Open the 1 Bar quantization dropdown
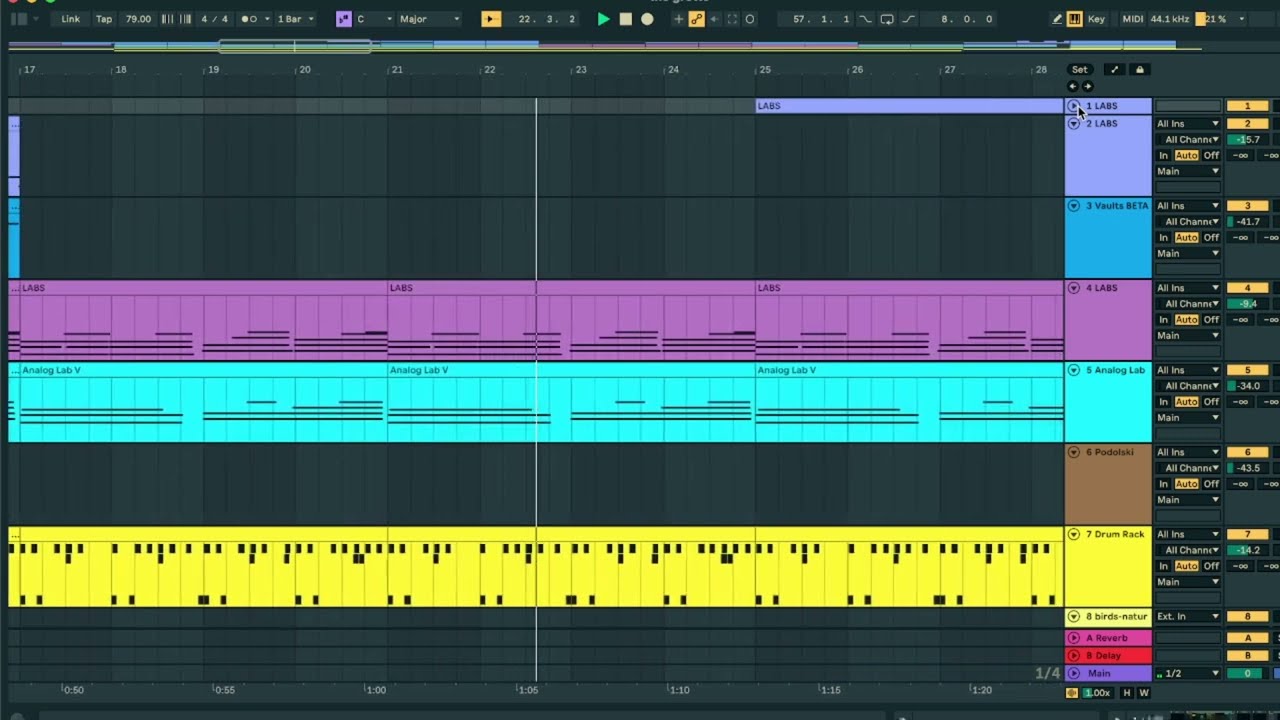 point(295,19)
